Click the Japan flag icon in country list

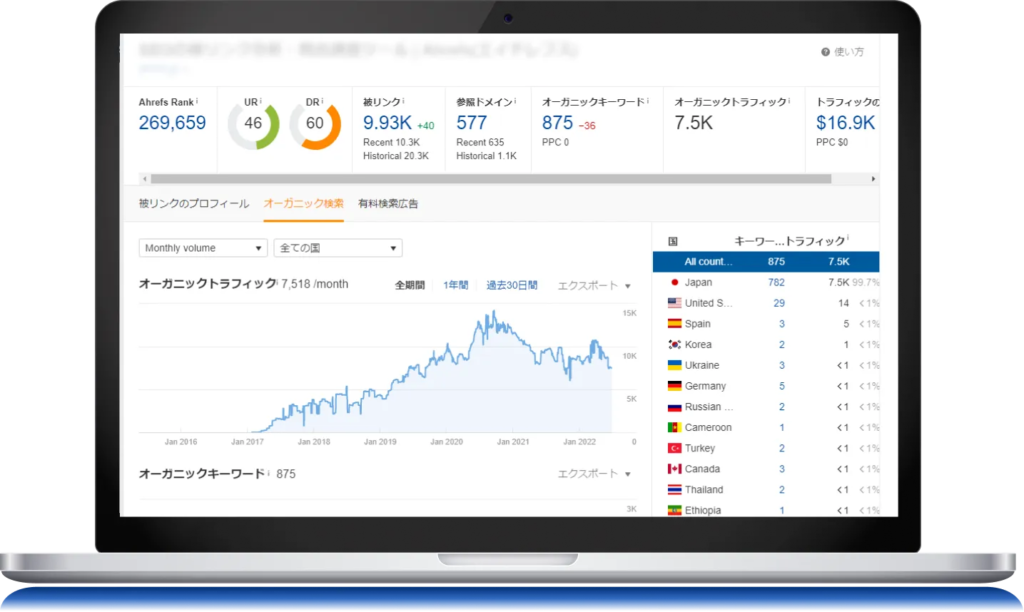click(673, 282)
